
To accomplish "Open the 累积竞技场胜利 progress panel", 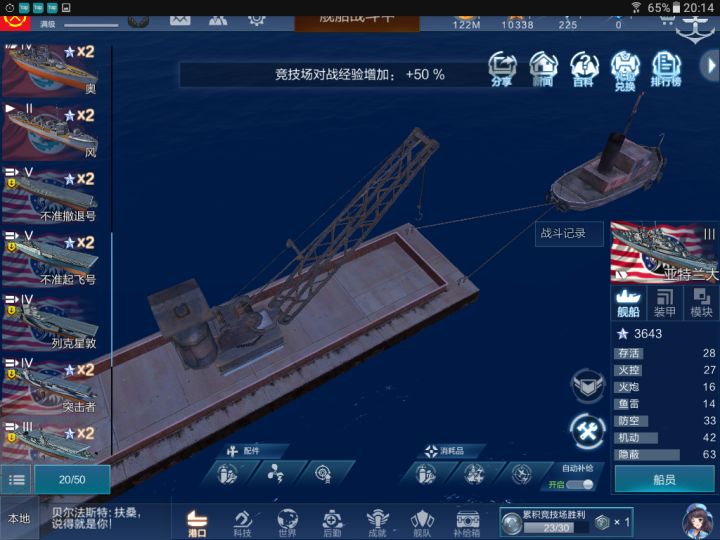I will [x=567, y=522].
